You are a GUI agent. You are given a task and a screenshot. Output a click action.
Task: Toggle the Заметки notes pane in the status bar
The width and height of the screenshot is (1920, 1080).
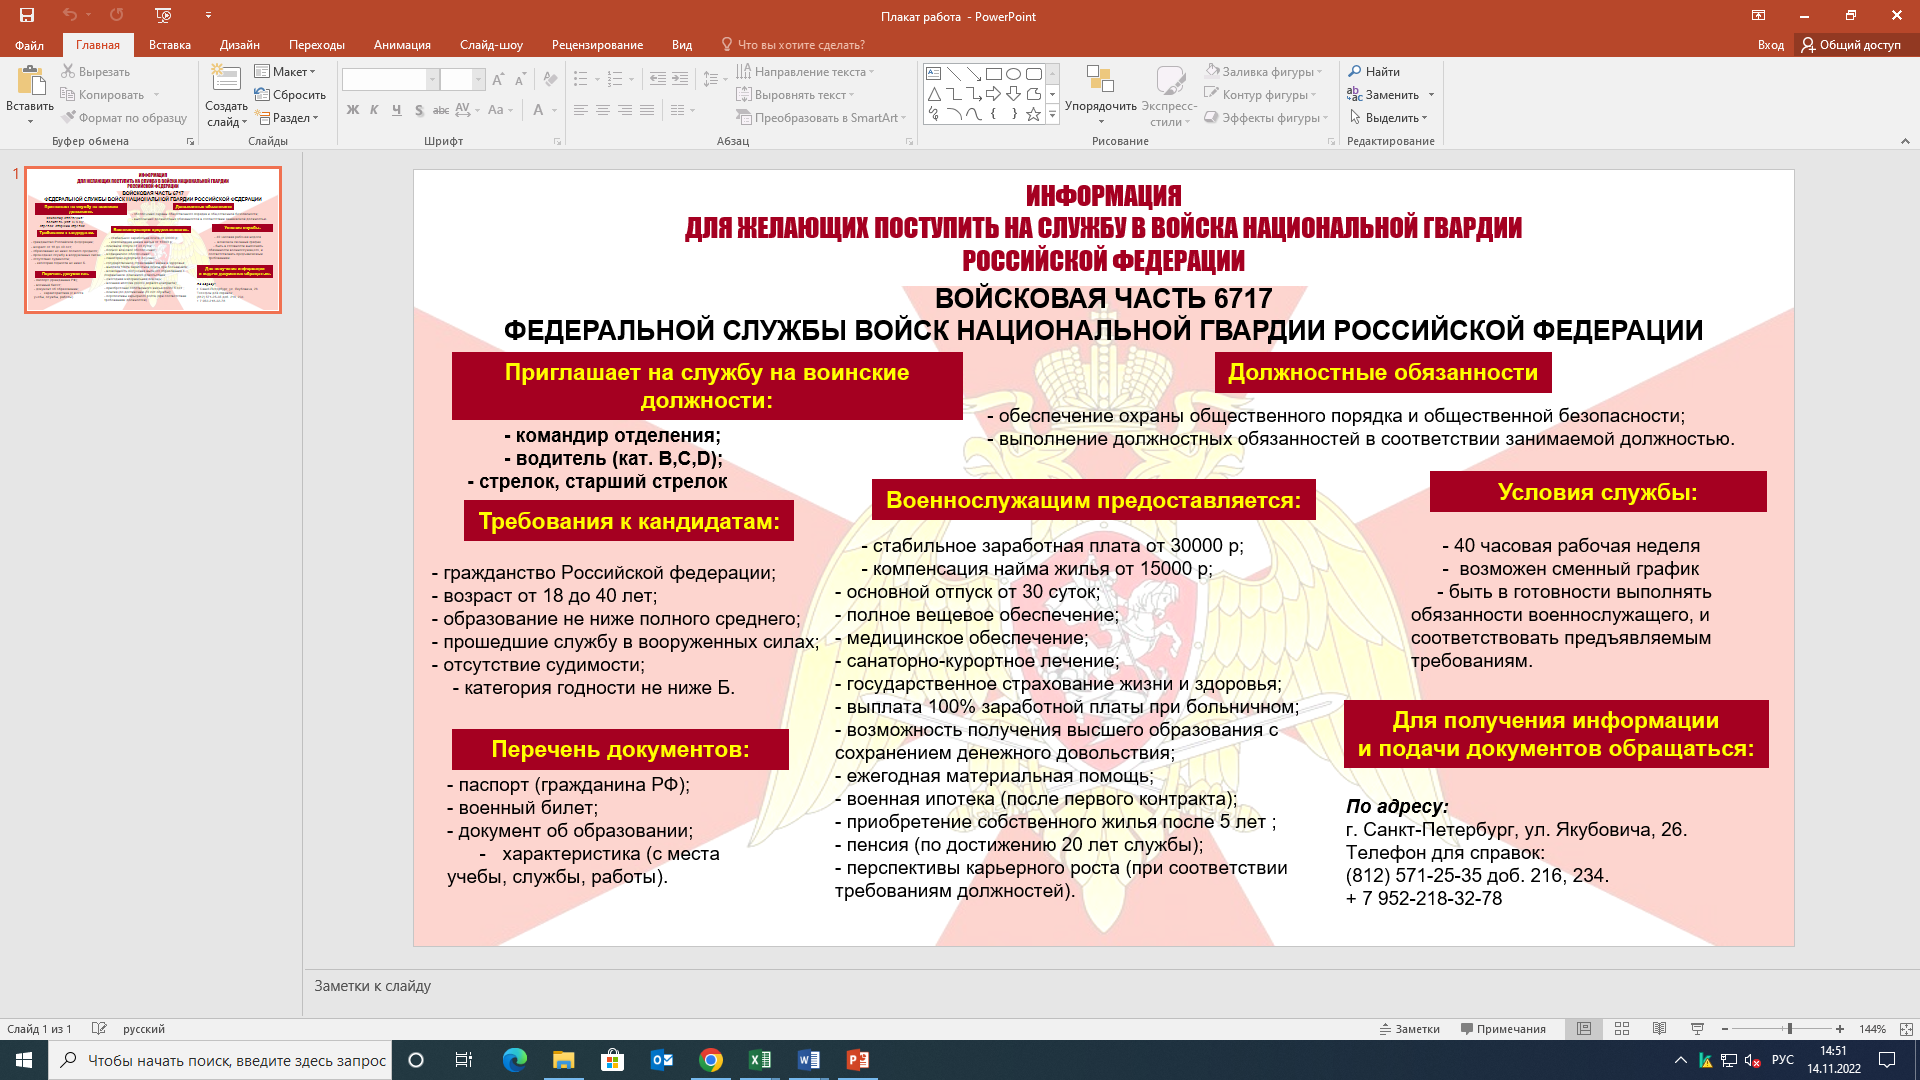pos(1410,1028)
